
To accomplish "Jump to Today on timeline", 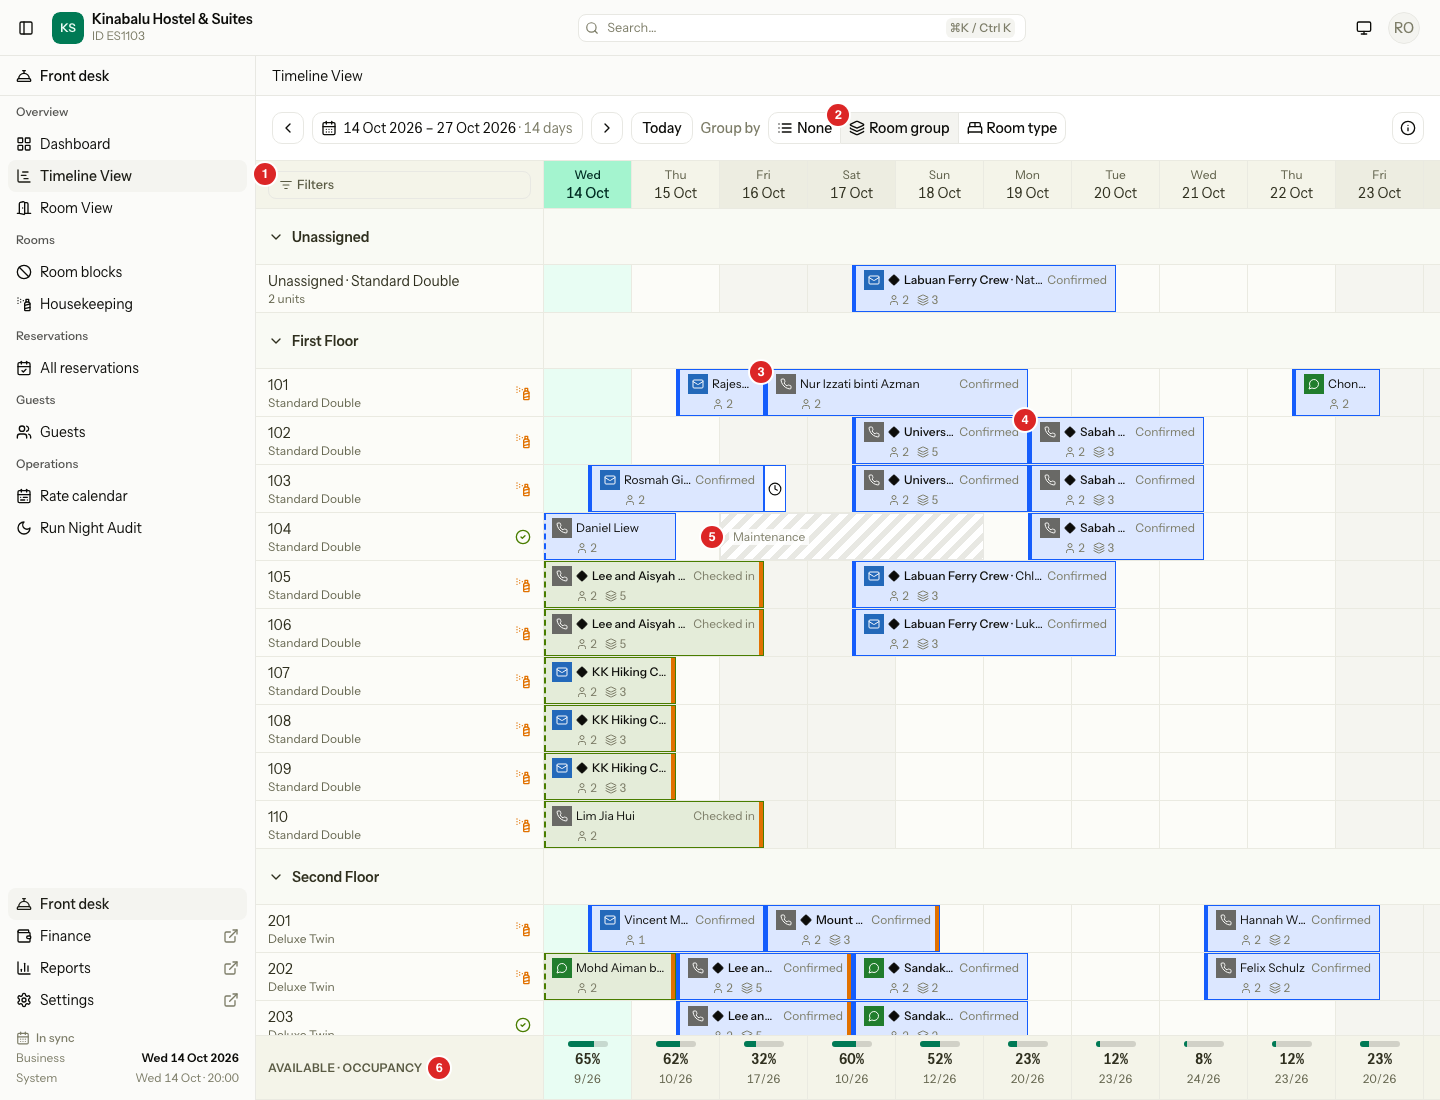I will click(x=661, y=128).
